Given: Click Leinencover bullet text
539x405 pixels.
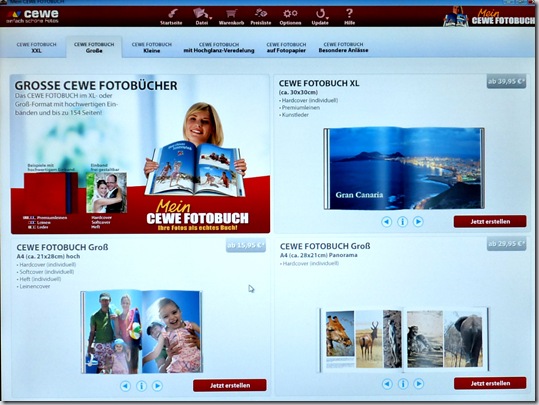Looking at the screenshot, I should [x=34, y=286].
